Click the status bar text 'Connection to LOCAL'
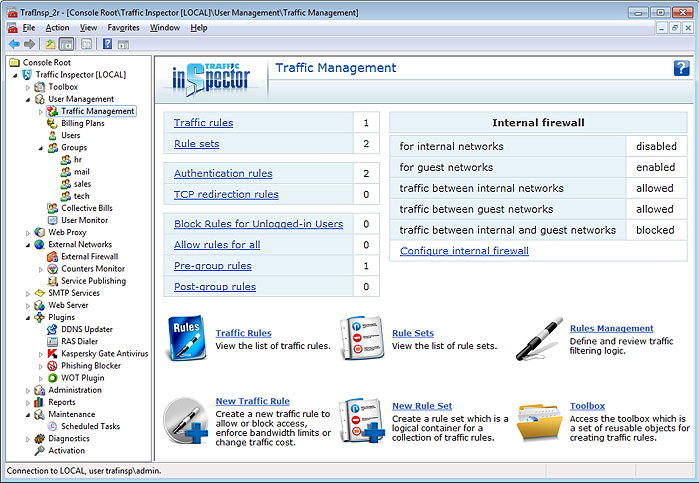699x483 pixels. pos(45,471)
